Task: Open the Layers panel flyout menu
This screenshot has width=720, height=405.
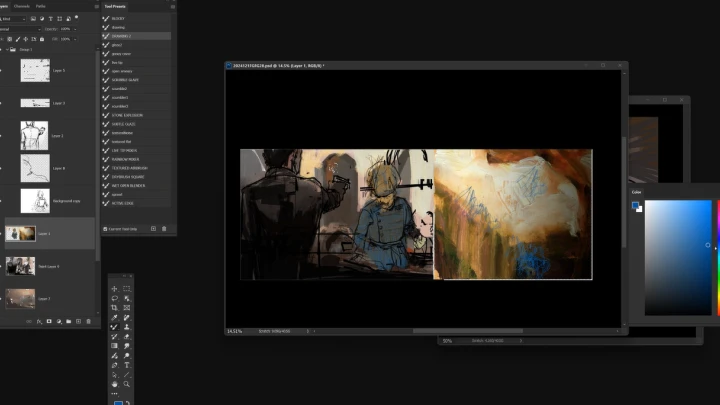Action: click(x=96, y=6)
